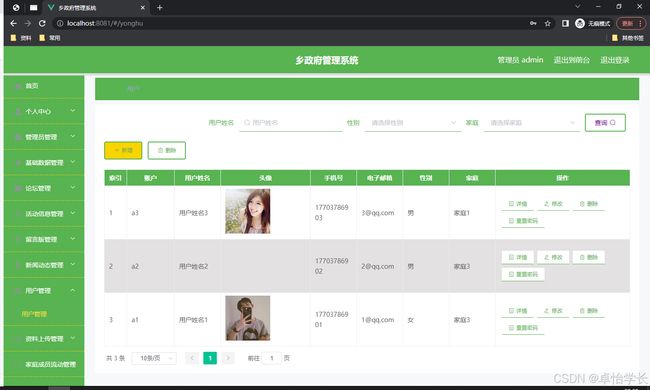Screen dimensions: 650x390
Task: Expand 活动信息管理 sidebar menu
Action: [x=44, y=214]
